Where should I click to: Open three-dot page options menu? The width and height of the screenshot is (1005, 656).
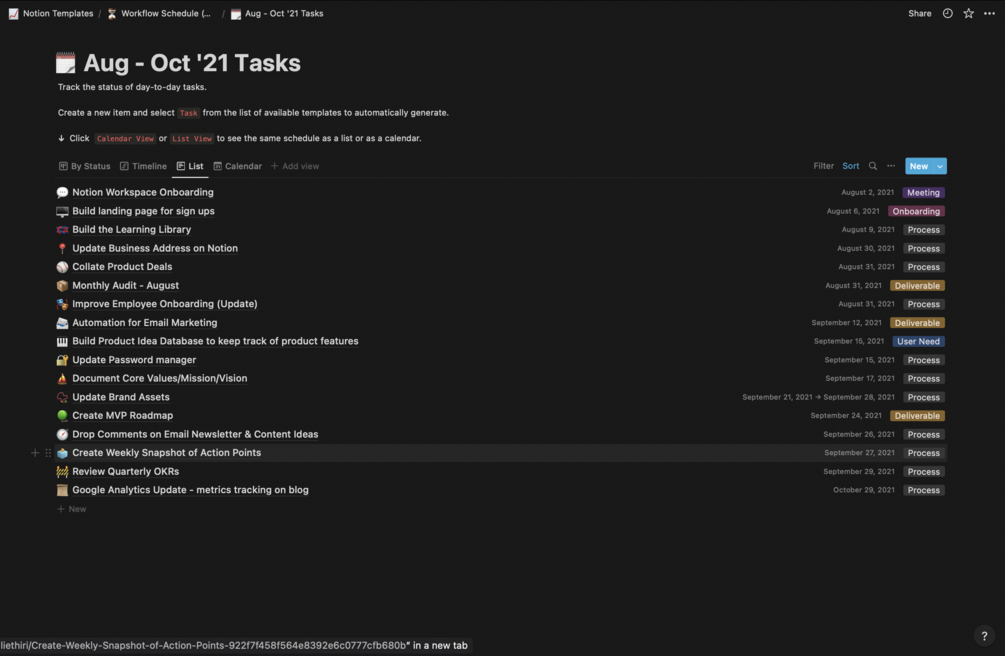click(x=989, y=14)
